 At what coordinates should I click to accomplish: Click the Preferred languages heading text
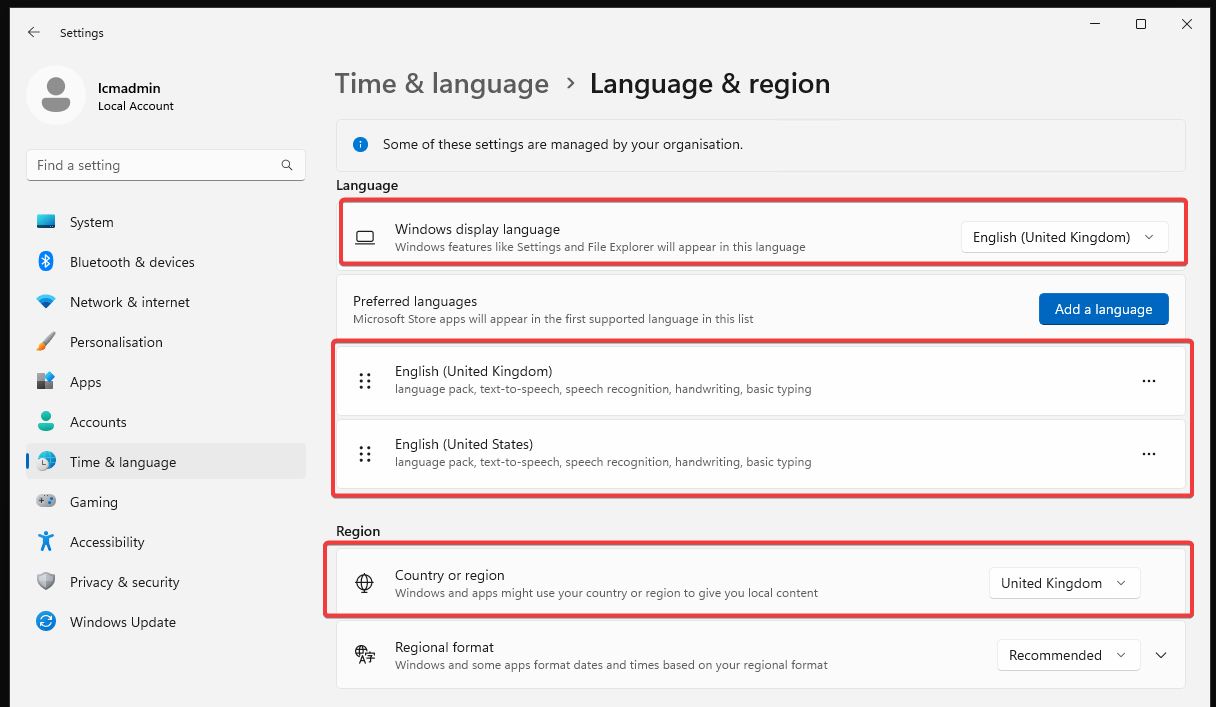tap(415, 301)
